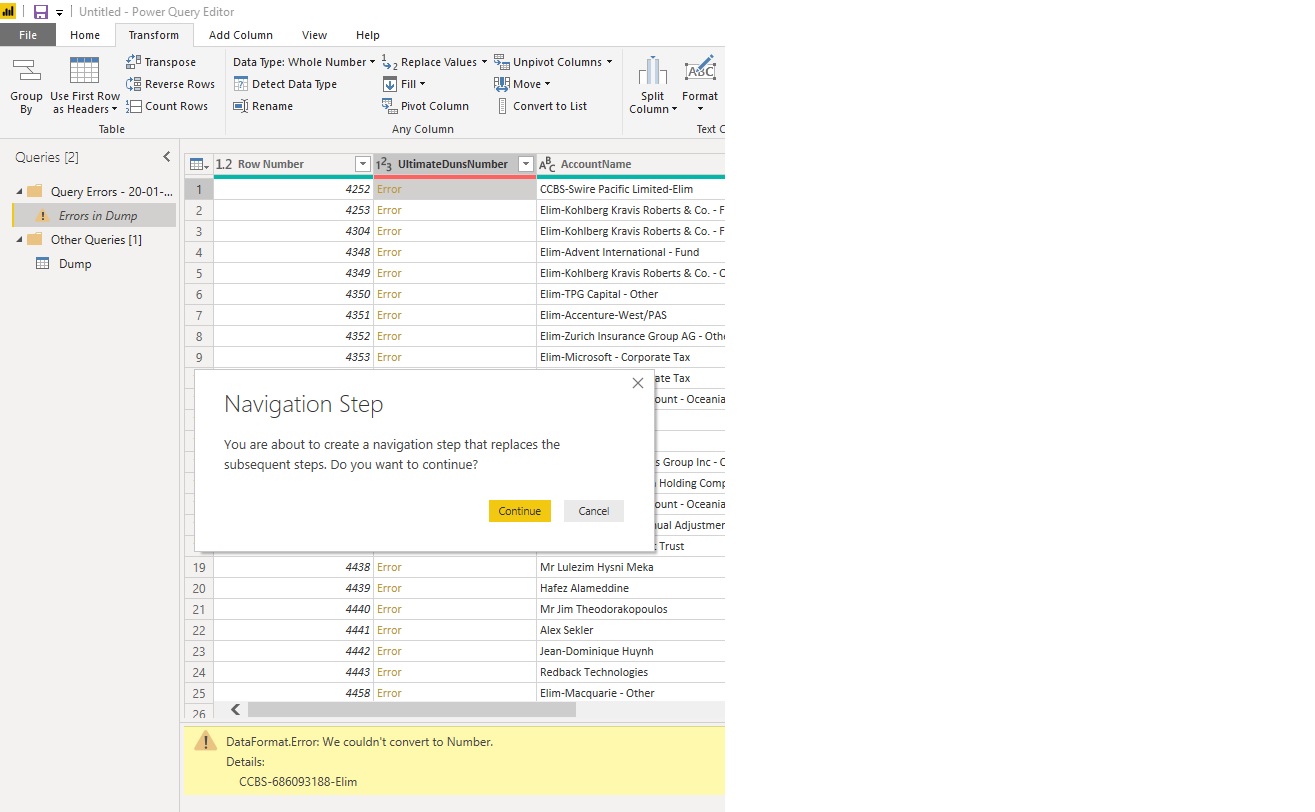Switch to the Add Column tab
The image size is (1315, 812).
[x=241, y=35]
